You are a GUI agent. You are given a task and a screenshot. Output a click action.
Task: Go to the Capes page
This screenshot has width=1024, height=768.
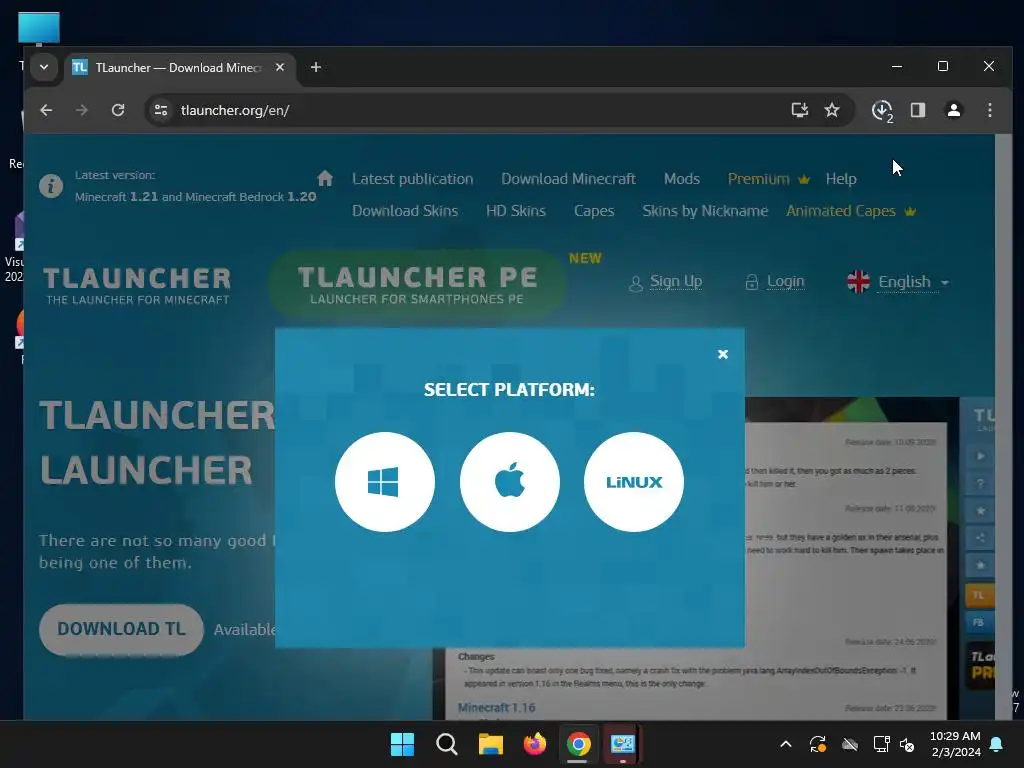594,211
